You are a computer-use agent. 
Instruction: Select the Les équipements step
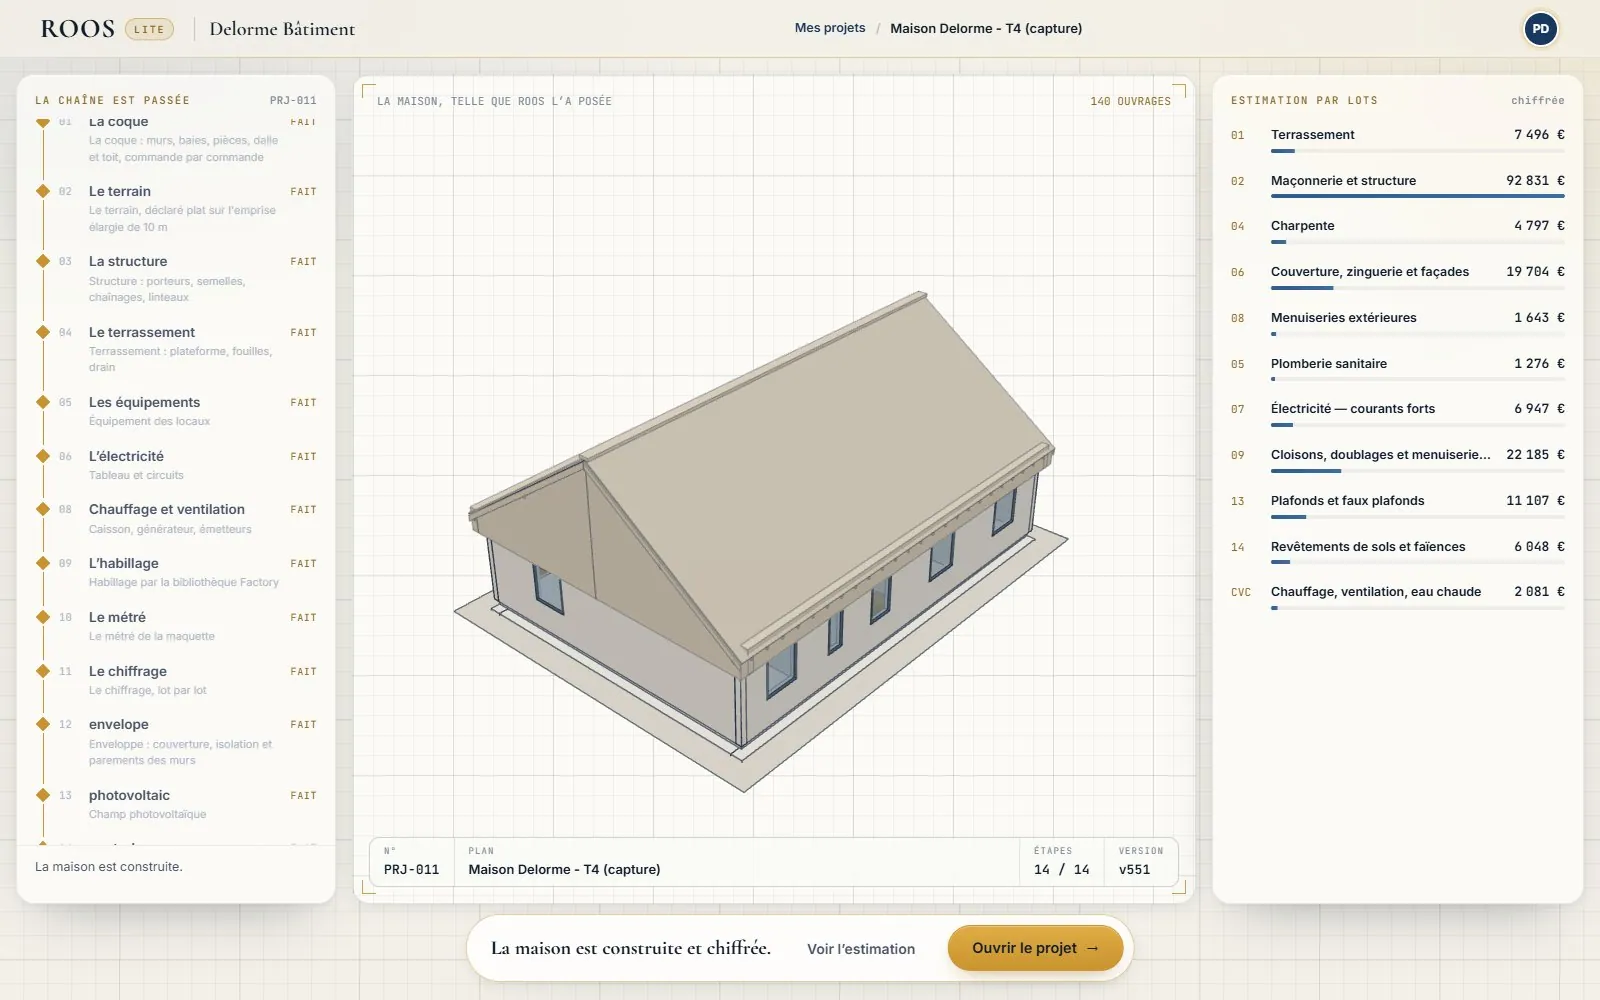click(176, 411)
